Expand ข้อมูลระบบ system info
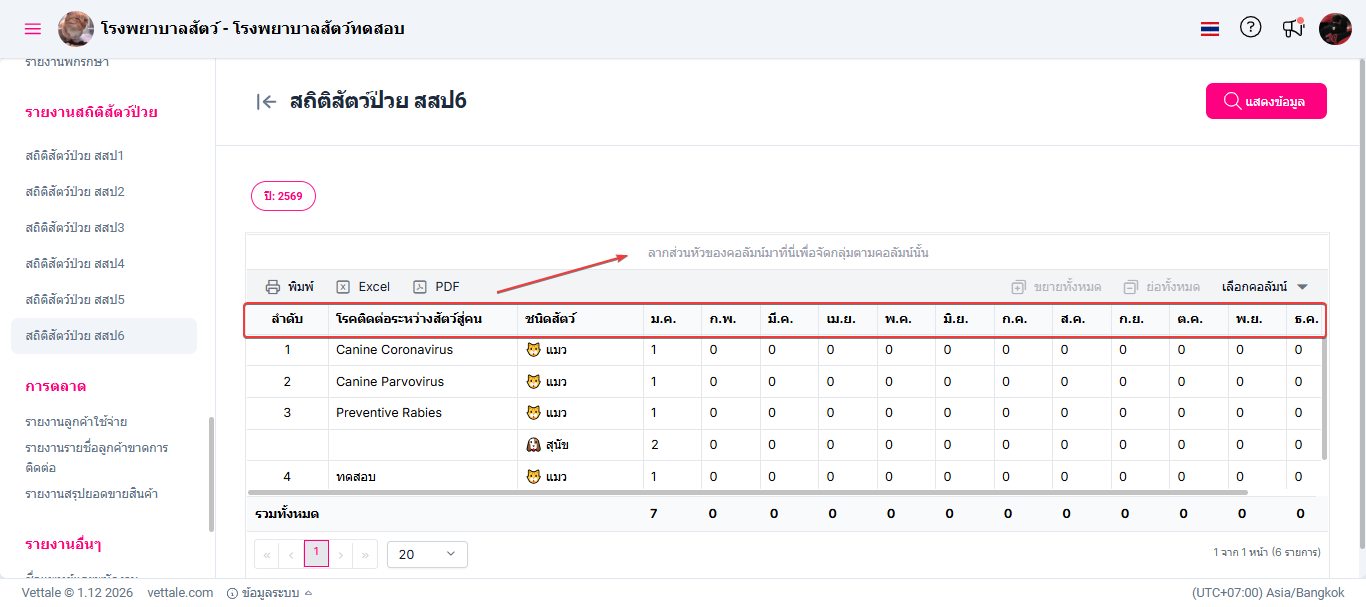The image size is (1366, 607). tap(270, 593)
